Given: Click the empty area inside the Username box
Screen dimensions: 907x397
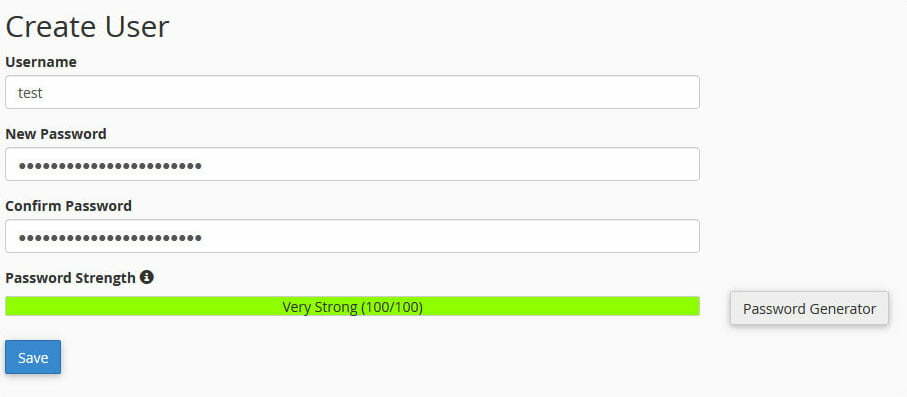Looking at the screenshot, I should tap(370, 92).
